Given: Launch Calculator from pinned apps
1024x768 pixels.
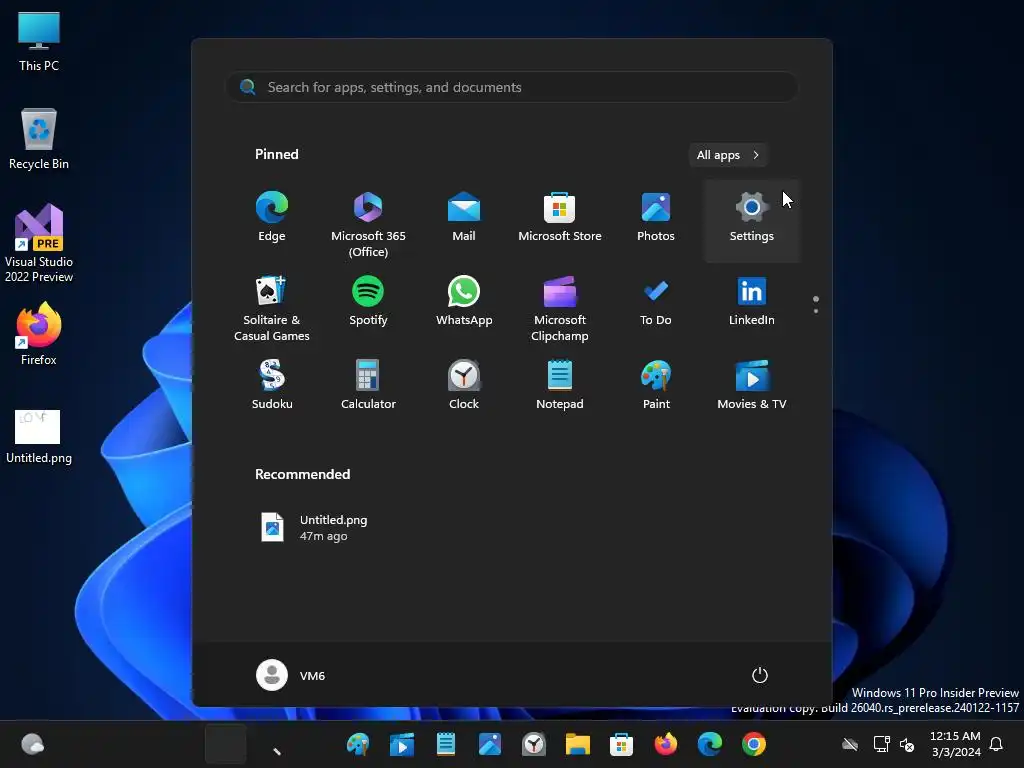Looking at the screenshot, I should (x=368, y=385).
